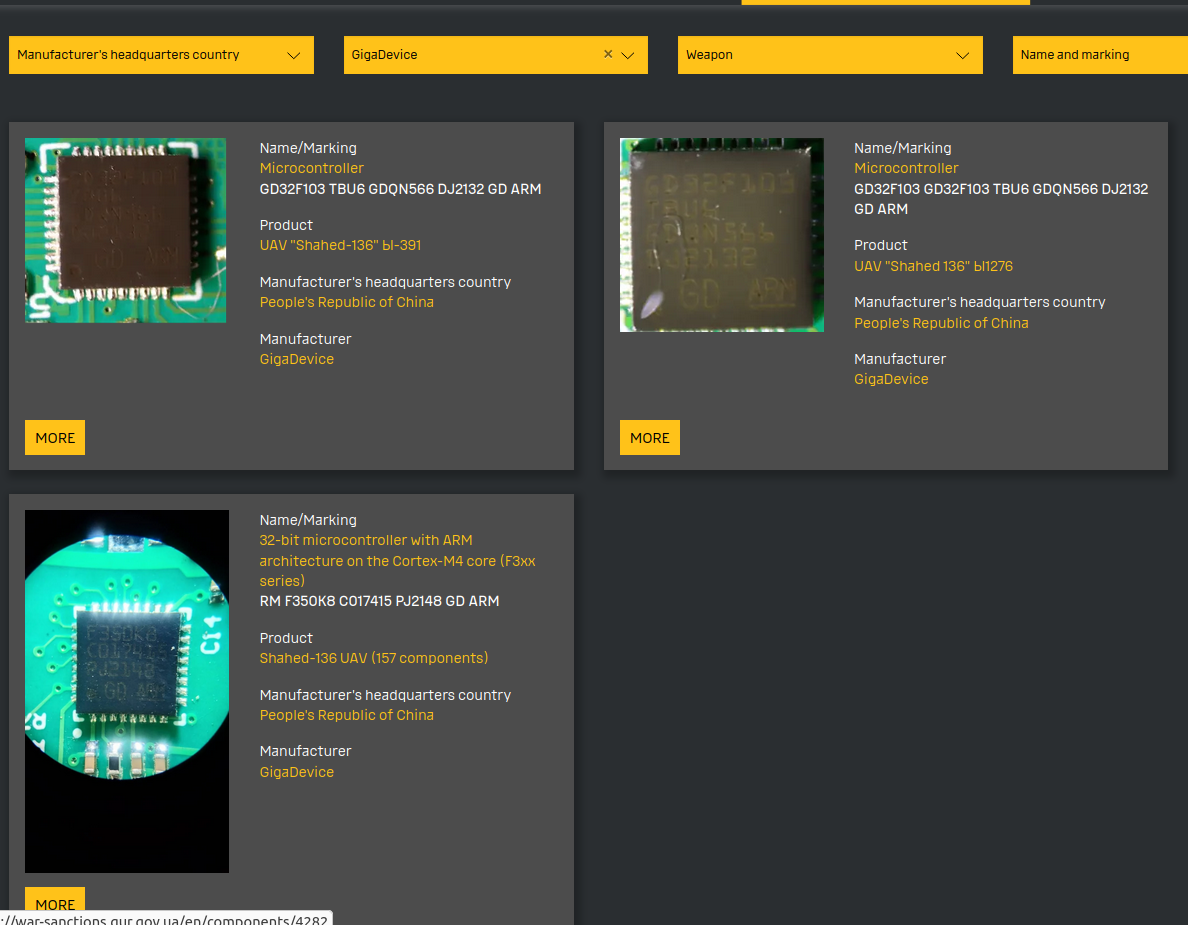The height and width of the screenshot is (925, 1188).
Task: Follow UAV "Shahed-136" Ы-391 product link
Action: tap(340, 245)
